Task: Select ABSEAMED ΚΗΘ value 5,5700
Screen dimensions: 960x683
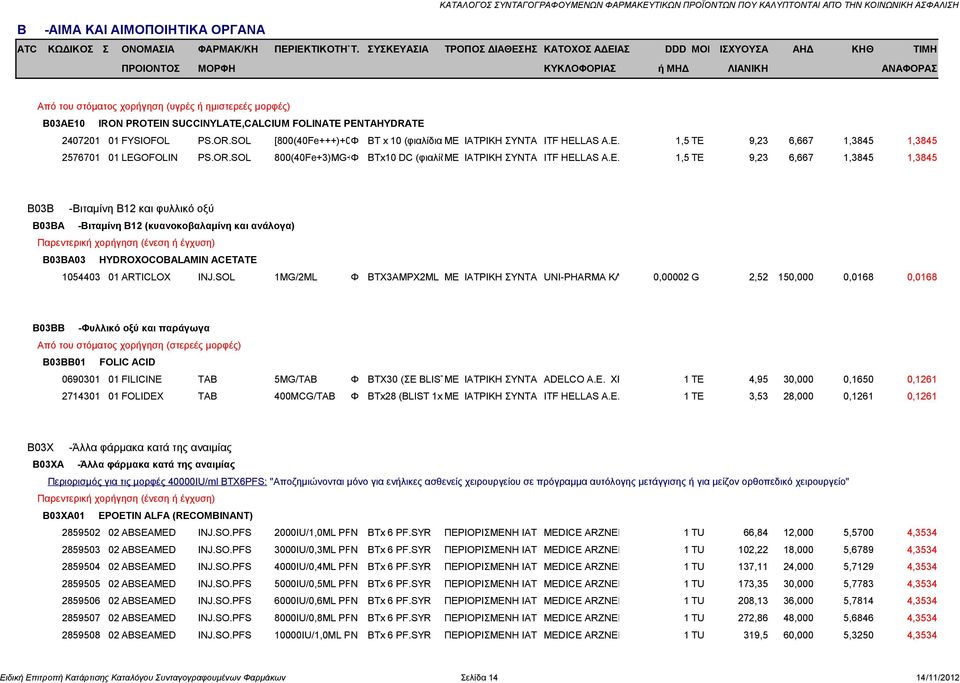Action: [858, 533]
